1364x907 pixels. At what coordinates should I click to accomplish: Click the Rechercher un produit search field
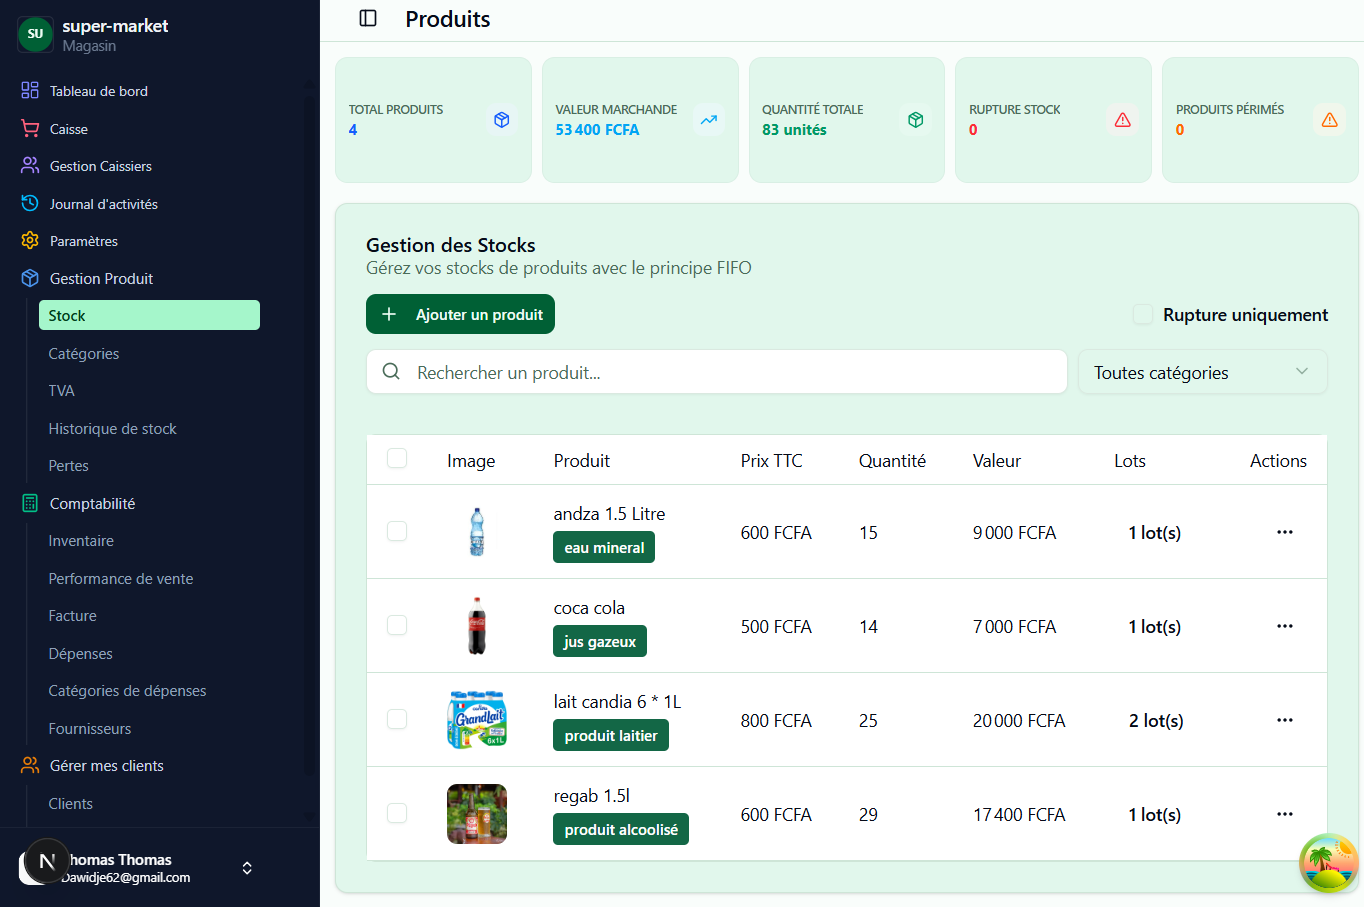pyautogui.click(x=716, y=371)
